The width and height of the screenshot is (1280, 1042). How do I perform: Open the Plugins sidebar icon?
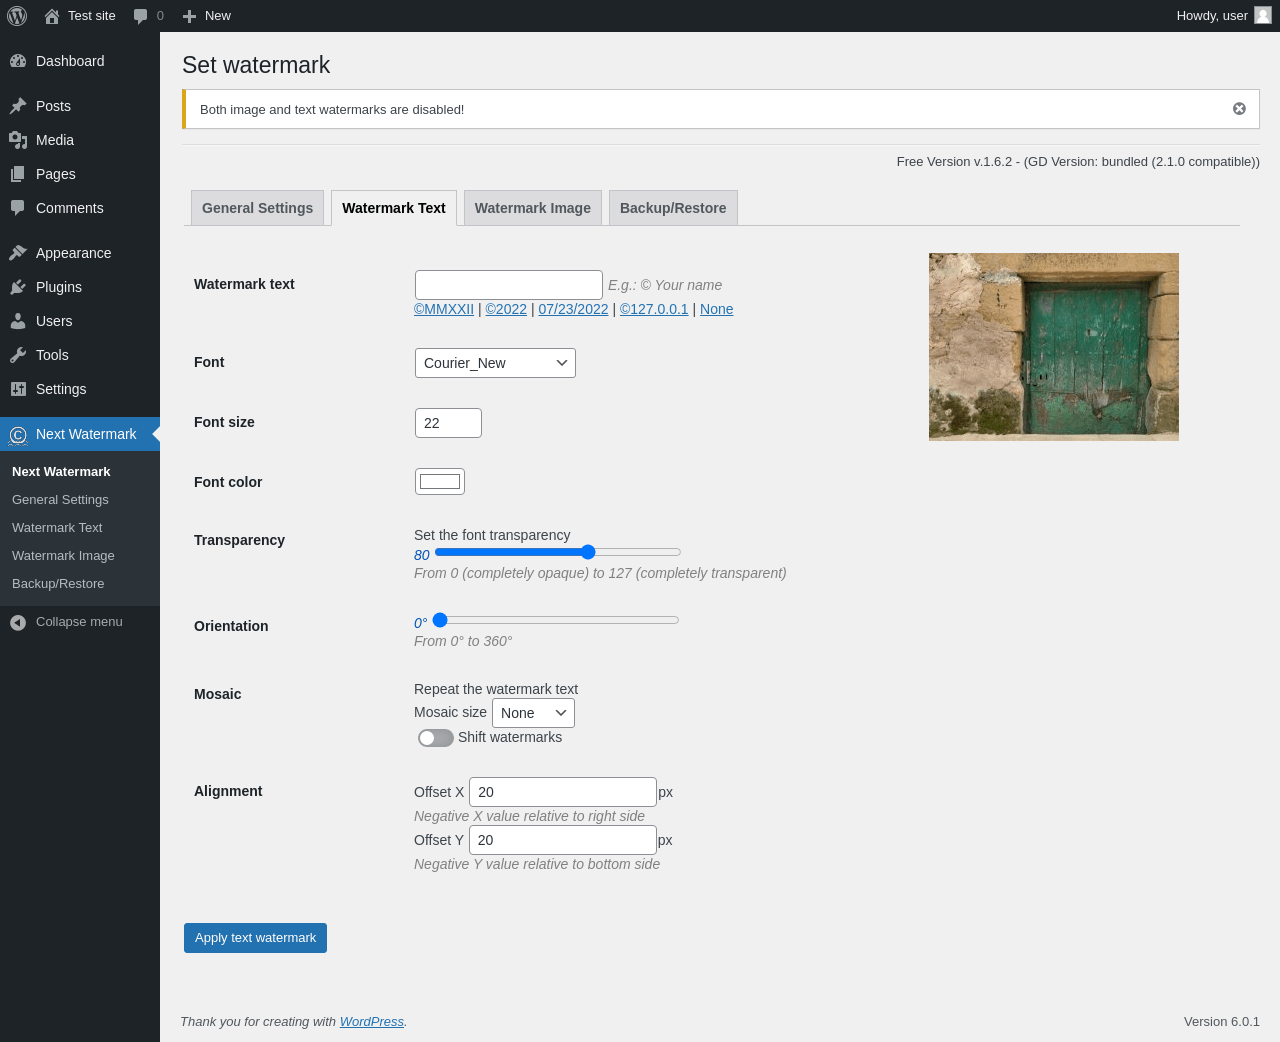click(x=18, y=287)
